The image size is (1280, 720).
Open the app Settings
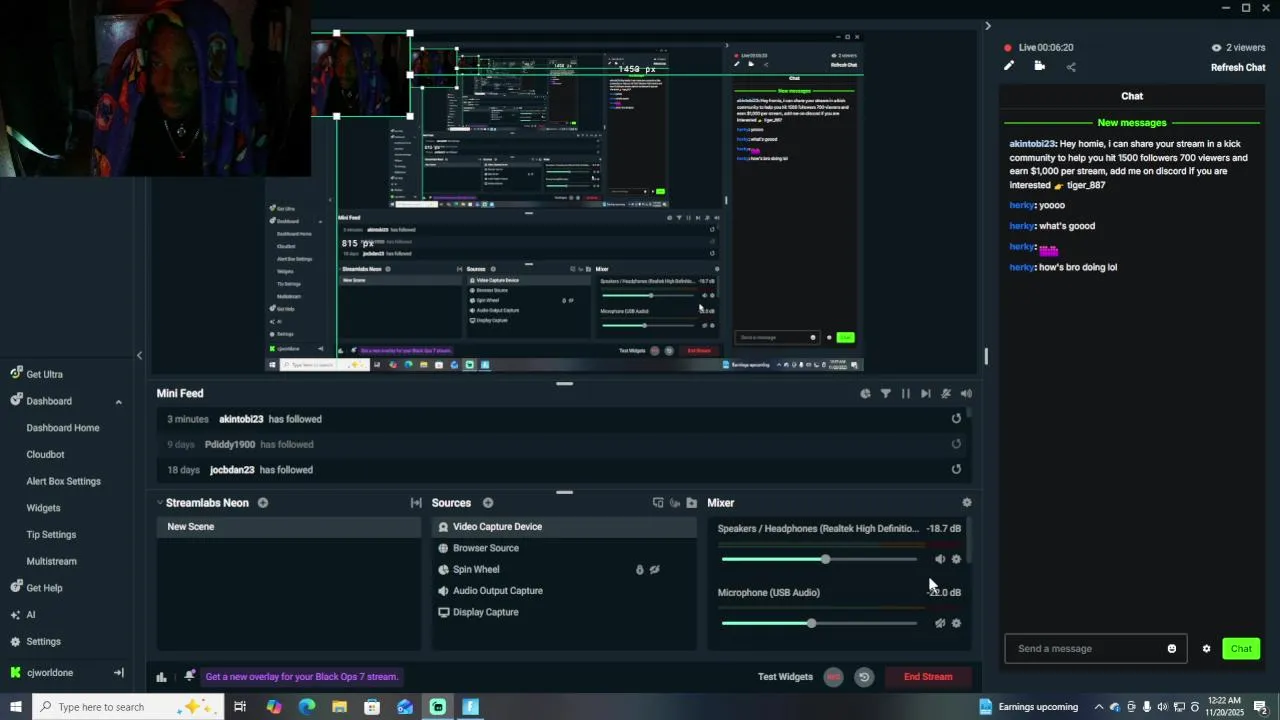(x=36, y=642)
